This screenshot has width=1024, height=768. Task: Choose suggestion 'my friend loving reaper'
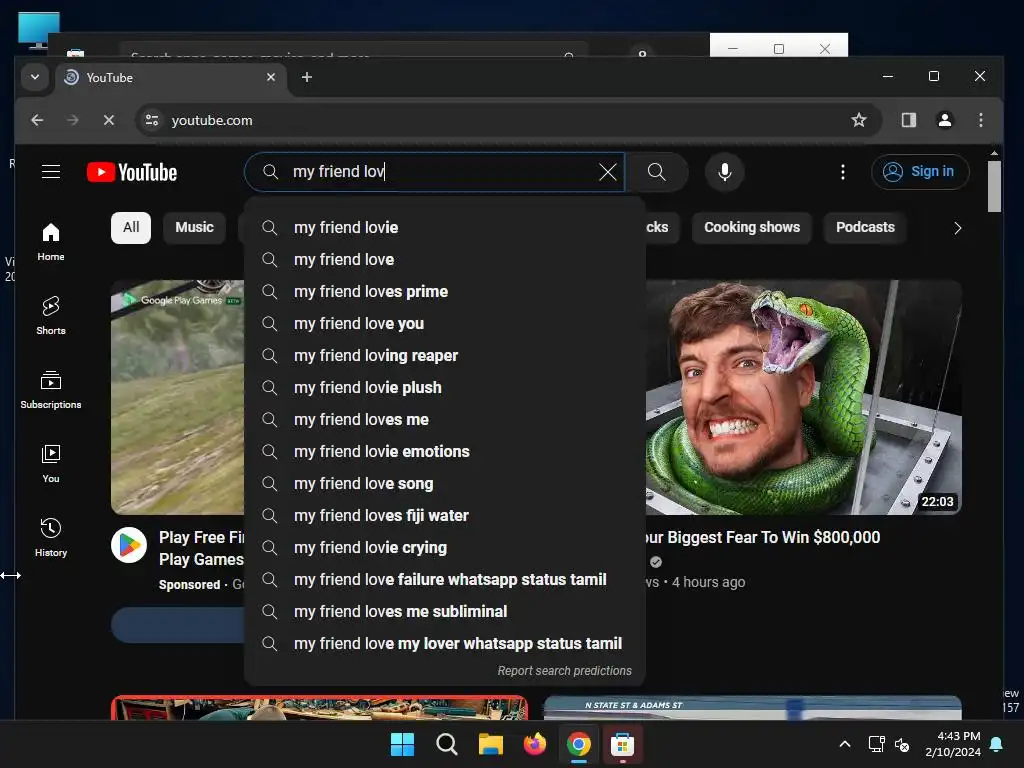pos(445,355)
